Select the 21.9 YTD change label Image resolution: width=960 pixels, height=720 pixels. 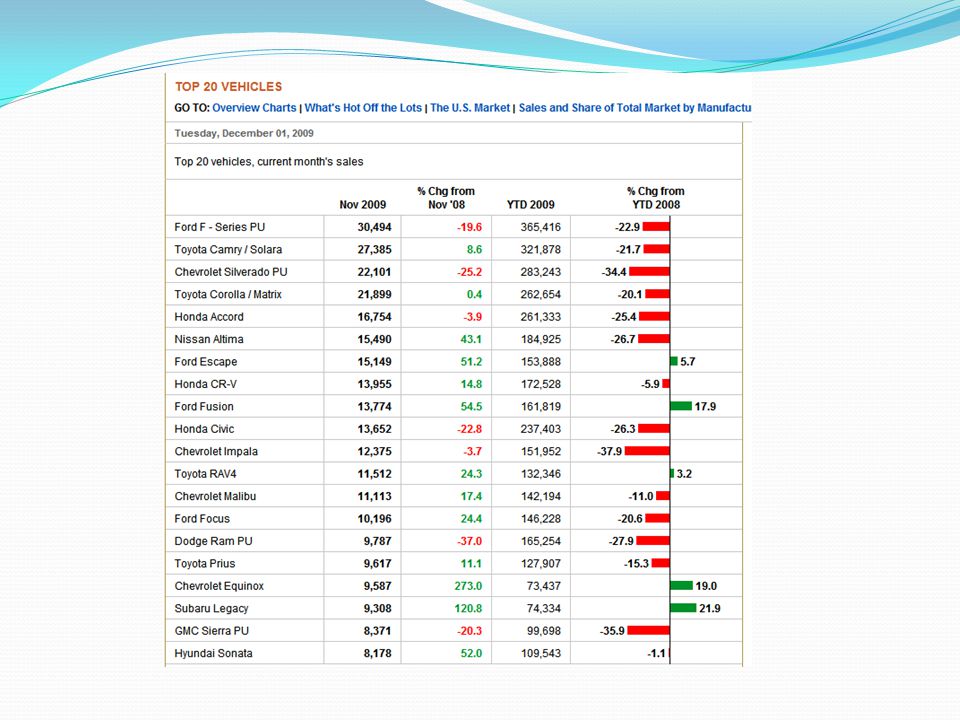[x=710, y=609]
